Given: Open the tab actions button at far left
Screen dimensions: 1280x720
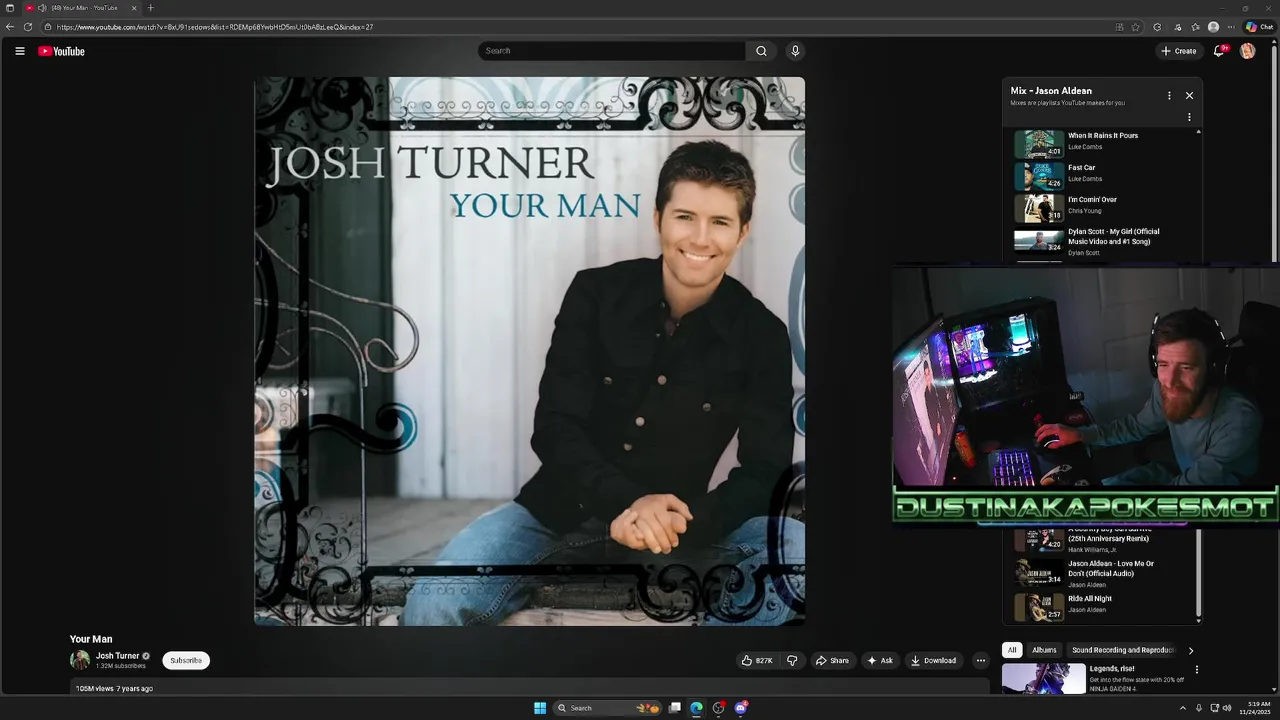Looking at the screenshot, I should (9, 8).
